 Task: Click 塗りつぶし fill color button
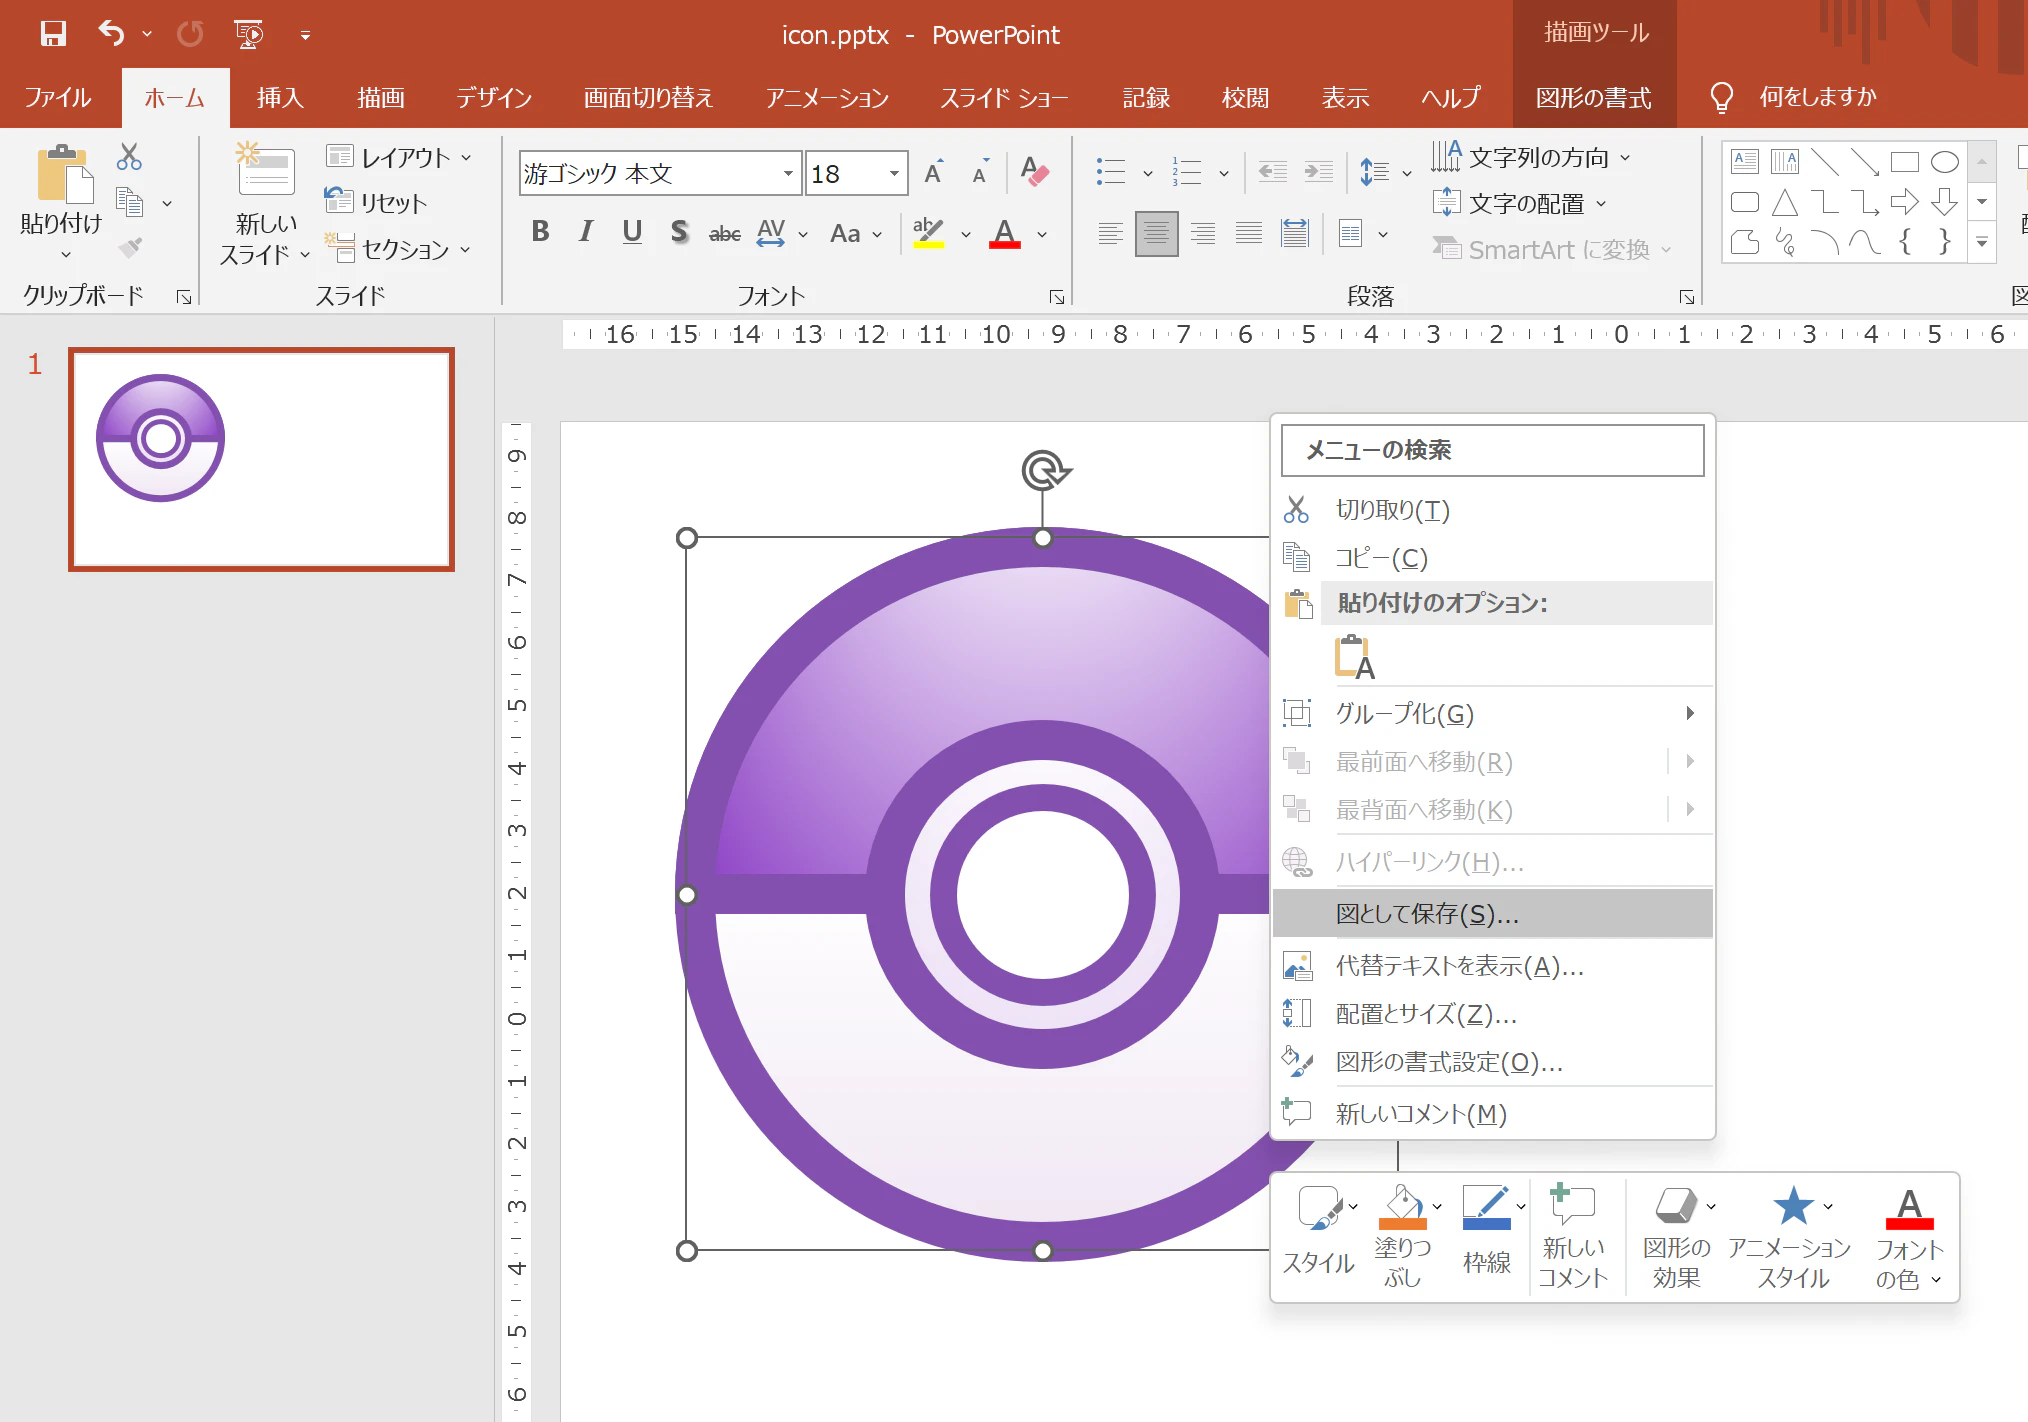coord(1403,1236)
